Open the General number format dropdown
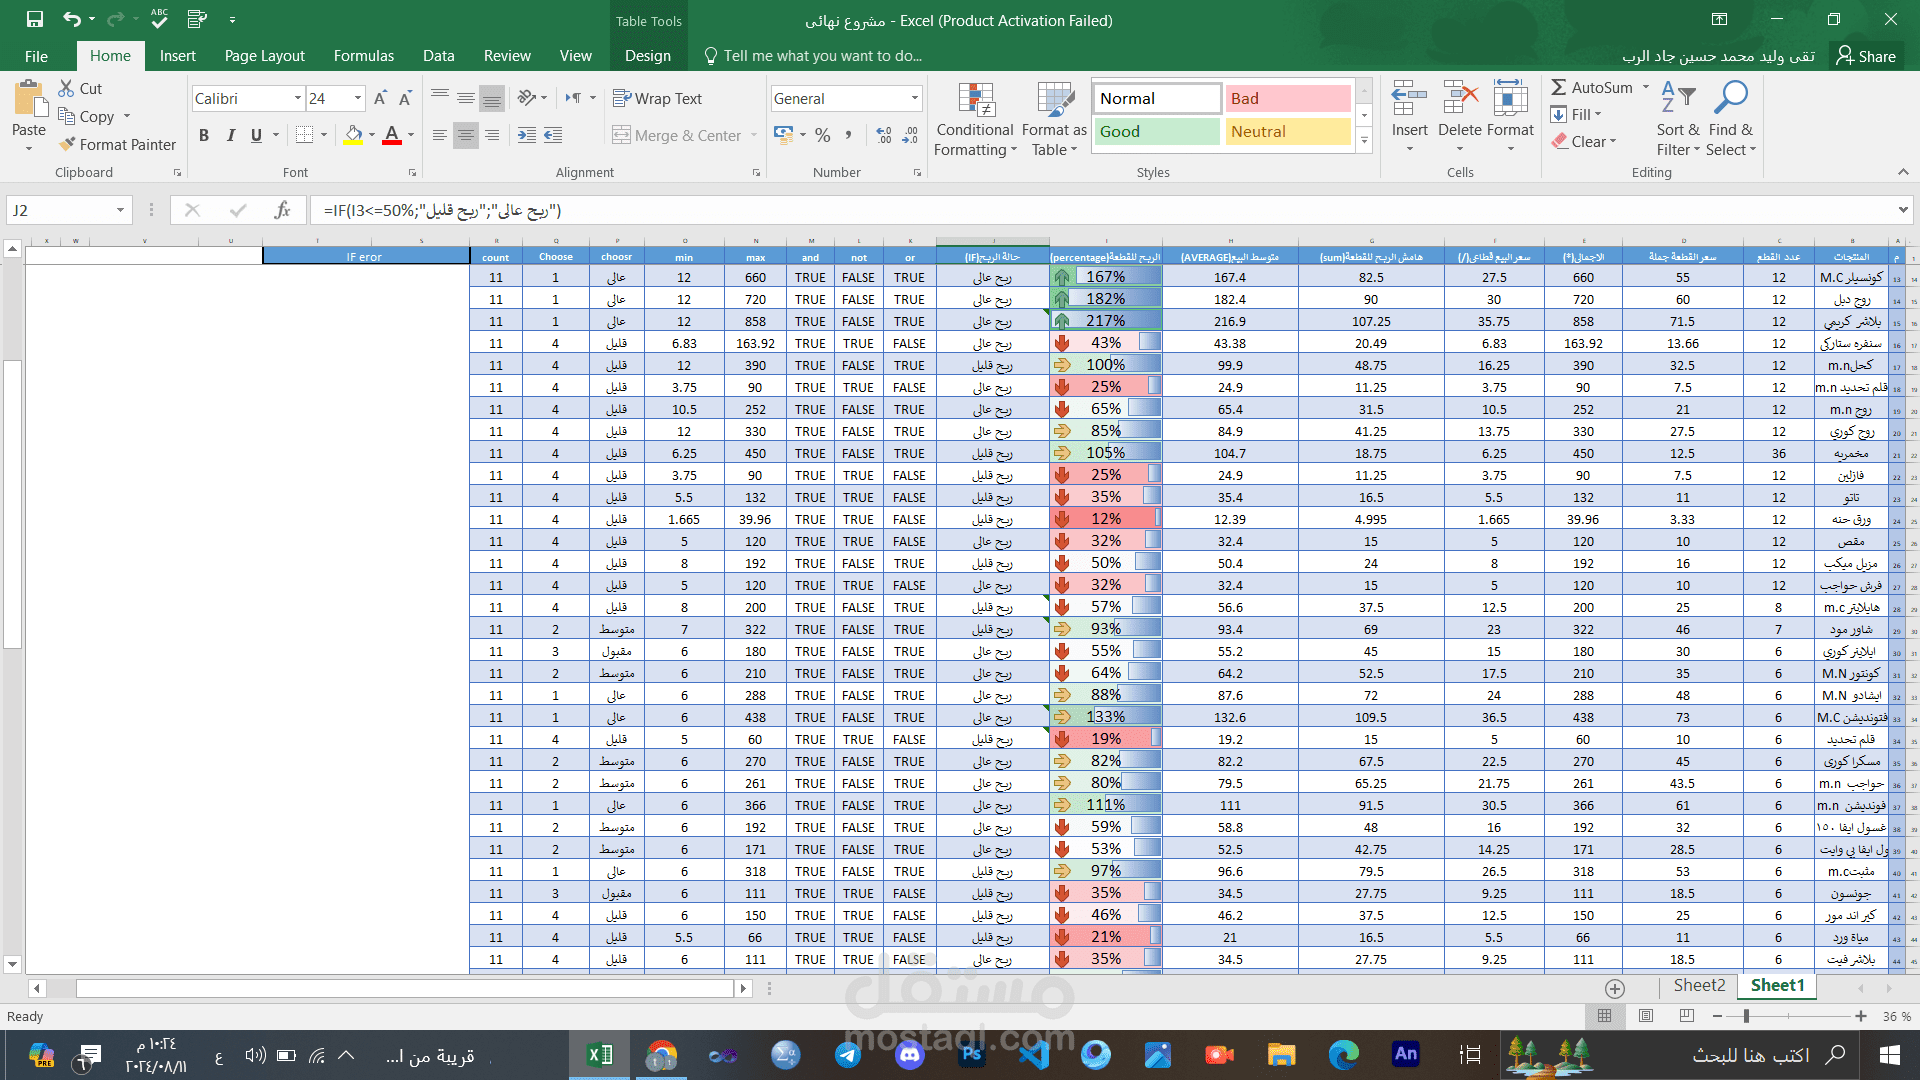 [914, 98]
